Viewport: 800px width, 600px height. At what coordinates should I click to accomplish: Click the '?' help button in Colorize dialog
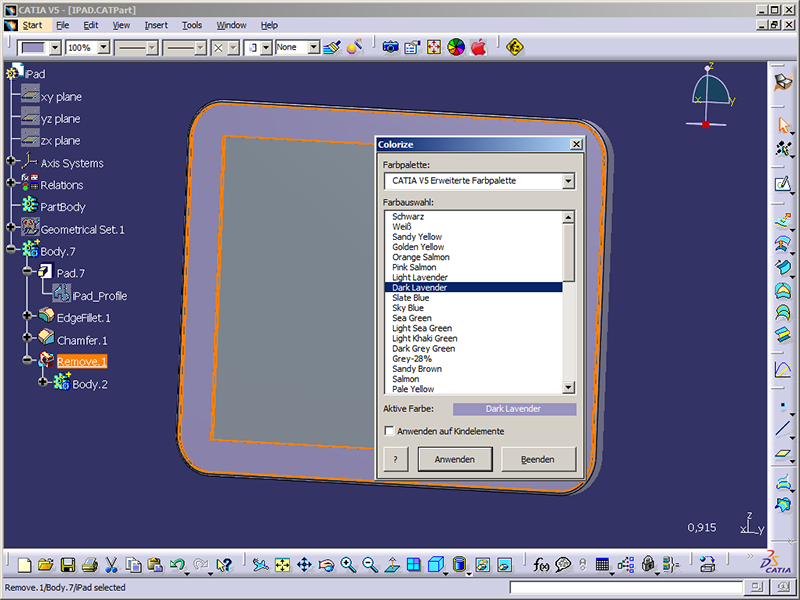click(x=395, y=459)
